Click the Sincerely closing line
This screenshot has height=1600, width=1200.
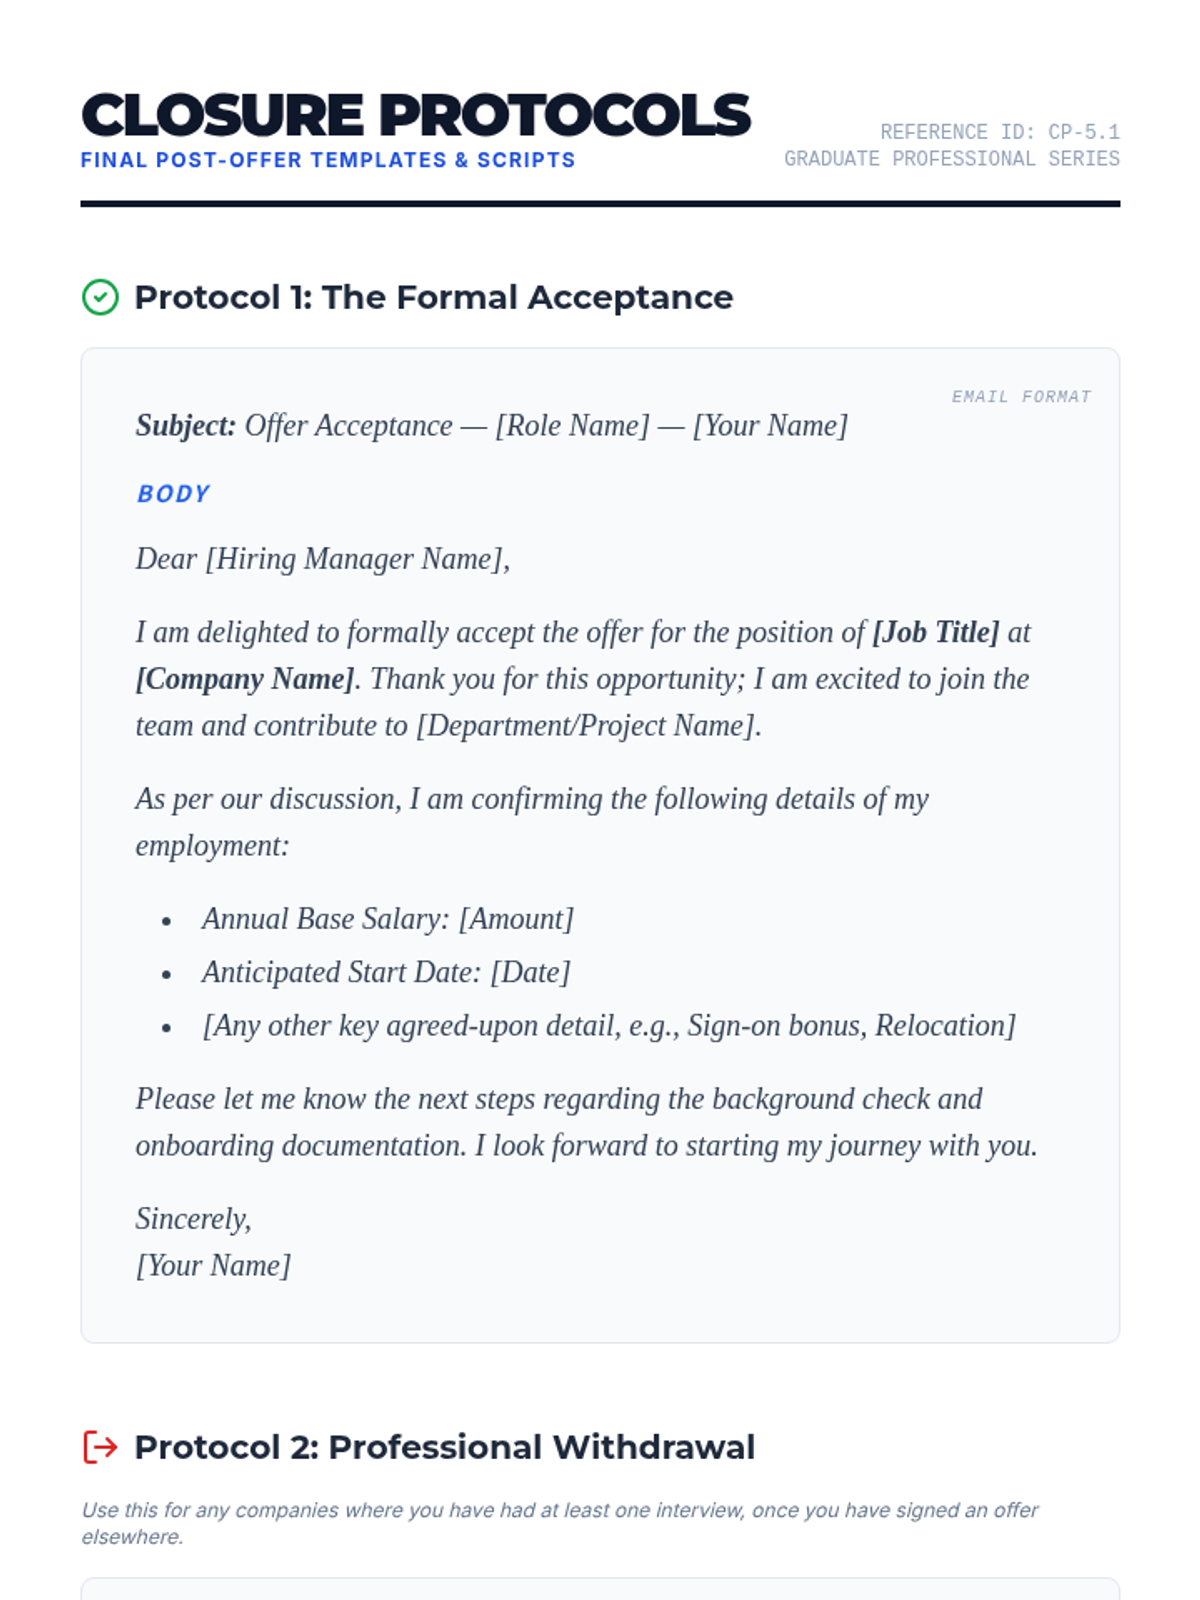193,1219
